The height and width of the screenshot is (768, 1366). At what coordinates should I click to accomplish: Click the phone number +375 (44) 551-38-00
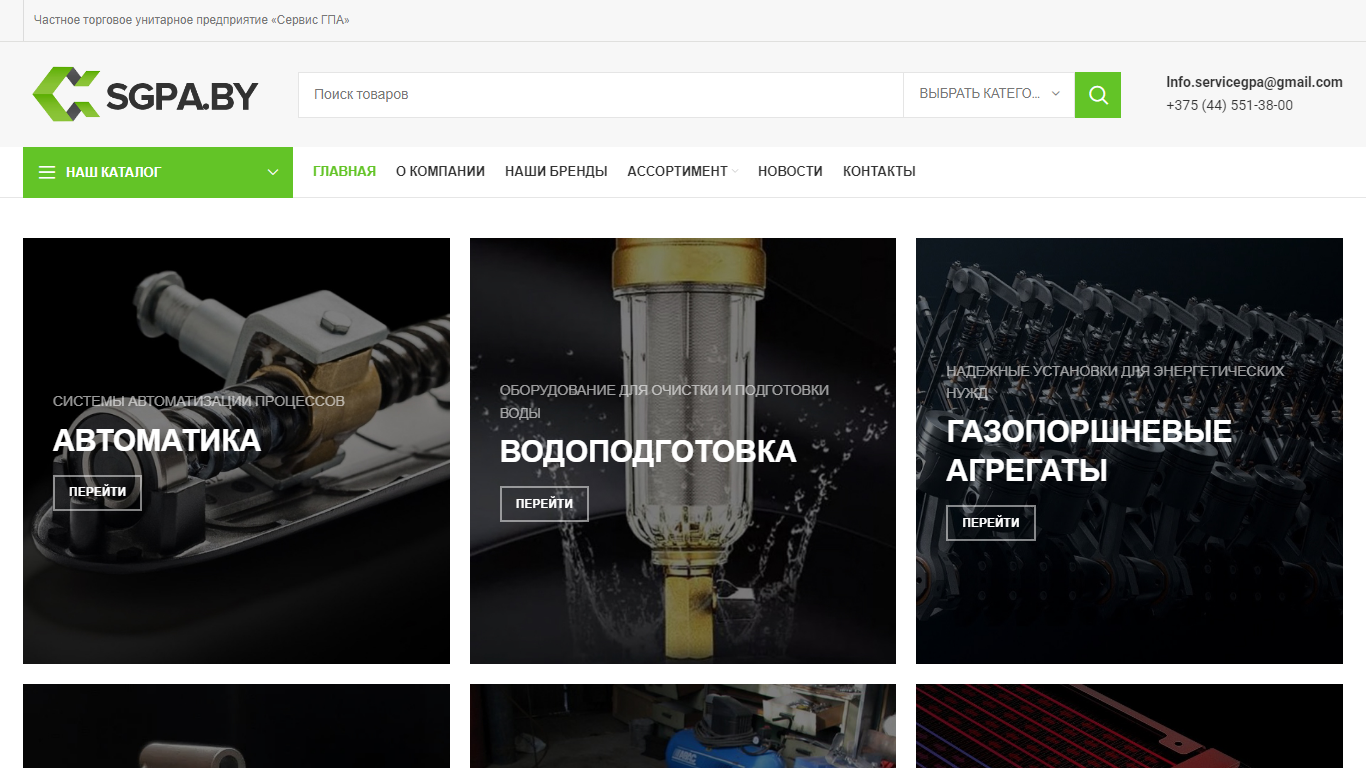click(1229, 105)
